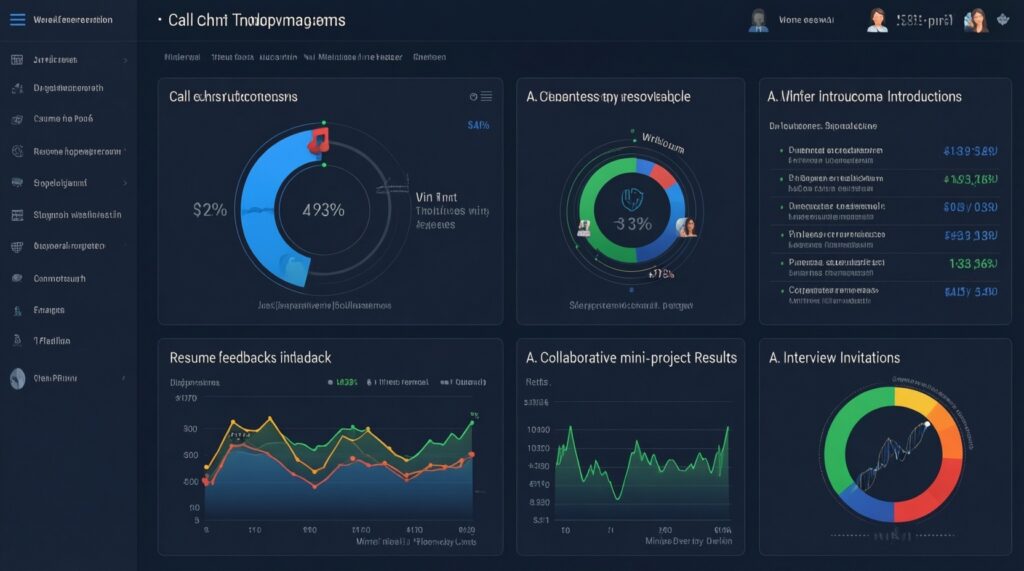This screenshot has height=571, width=1024.
Task: Expand the first sidebar item using its chevron
Action: [x=125, y=60]
